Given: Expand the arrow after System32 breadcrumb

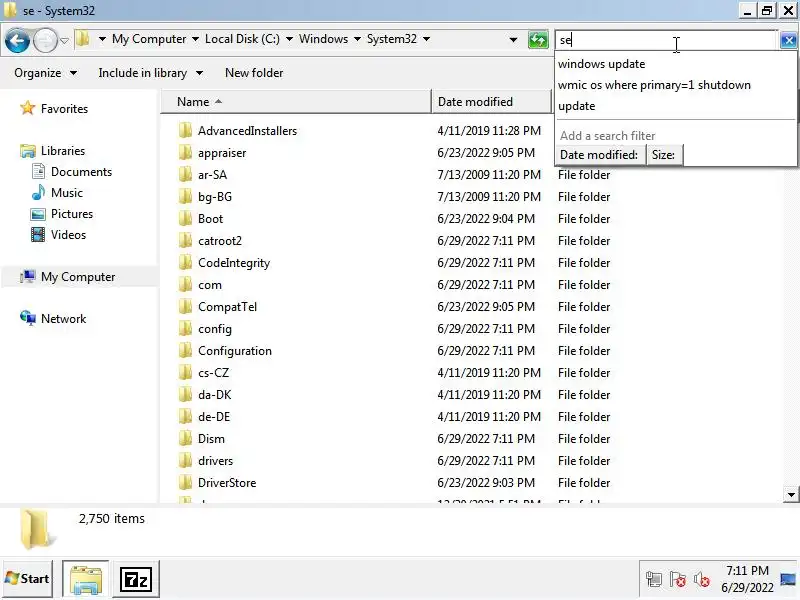Looking at the screenshot, I should (427, 39).
